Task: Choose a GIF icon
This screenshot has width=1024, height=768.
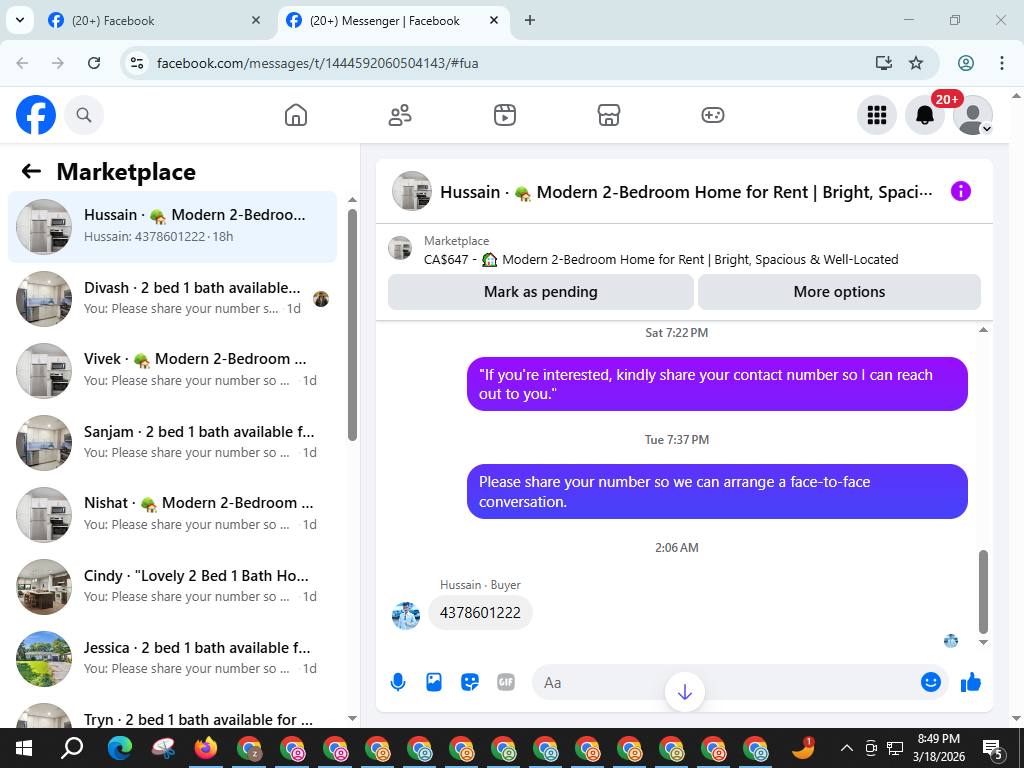Action: tap(506, 682)
